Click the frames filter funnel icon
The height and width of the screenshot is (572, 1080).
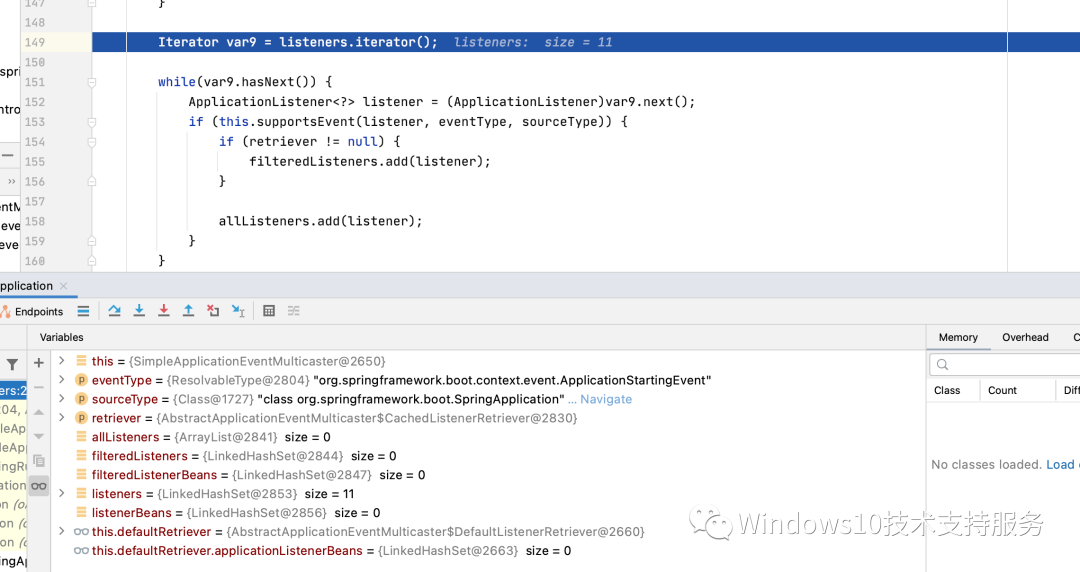12,364
